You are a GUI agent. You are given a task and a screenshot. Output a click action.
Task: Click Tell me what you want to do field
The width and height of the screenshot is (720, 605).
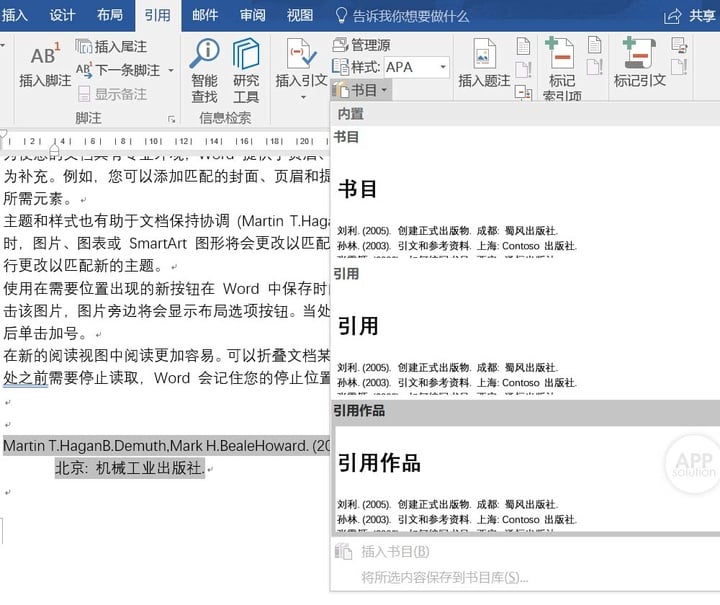point(411,17)
